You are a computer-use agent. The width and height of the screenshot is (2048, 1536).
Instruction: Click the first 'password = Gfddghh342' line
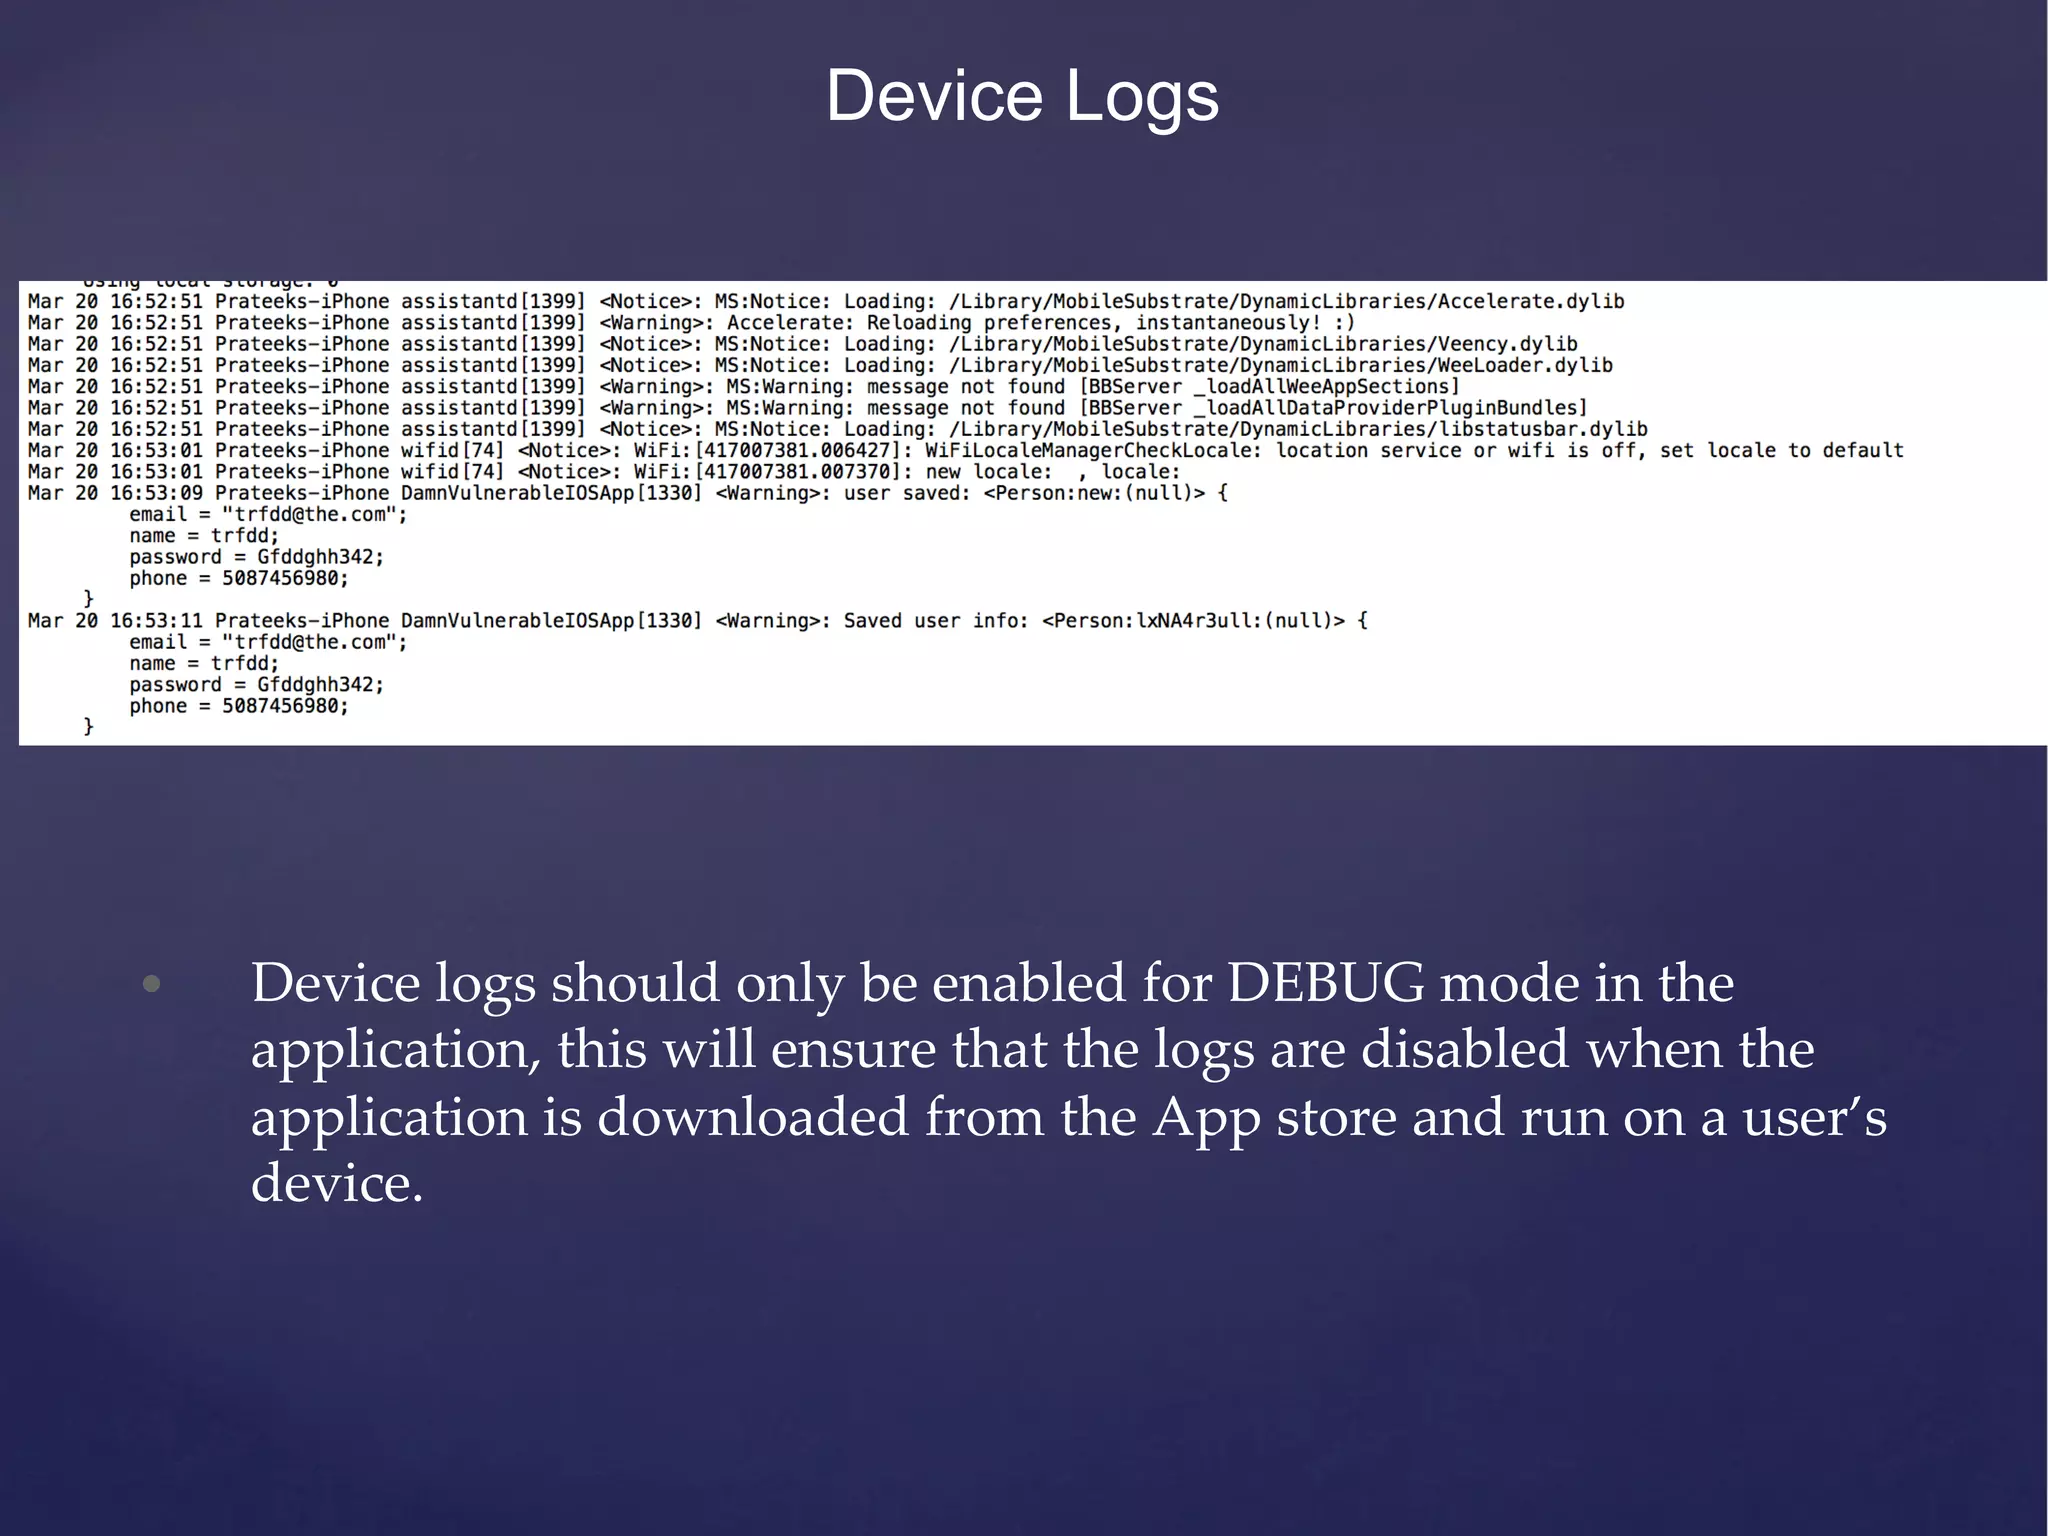click(257, 557)
